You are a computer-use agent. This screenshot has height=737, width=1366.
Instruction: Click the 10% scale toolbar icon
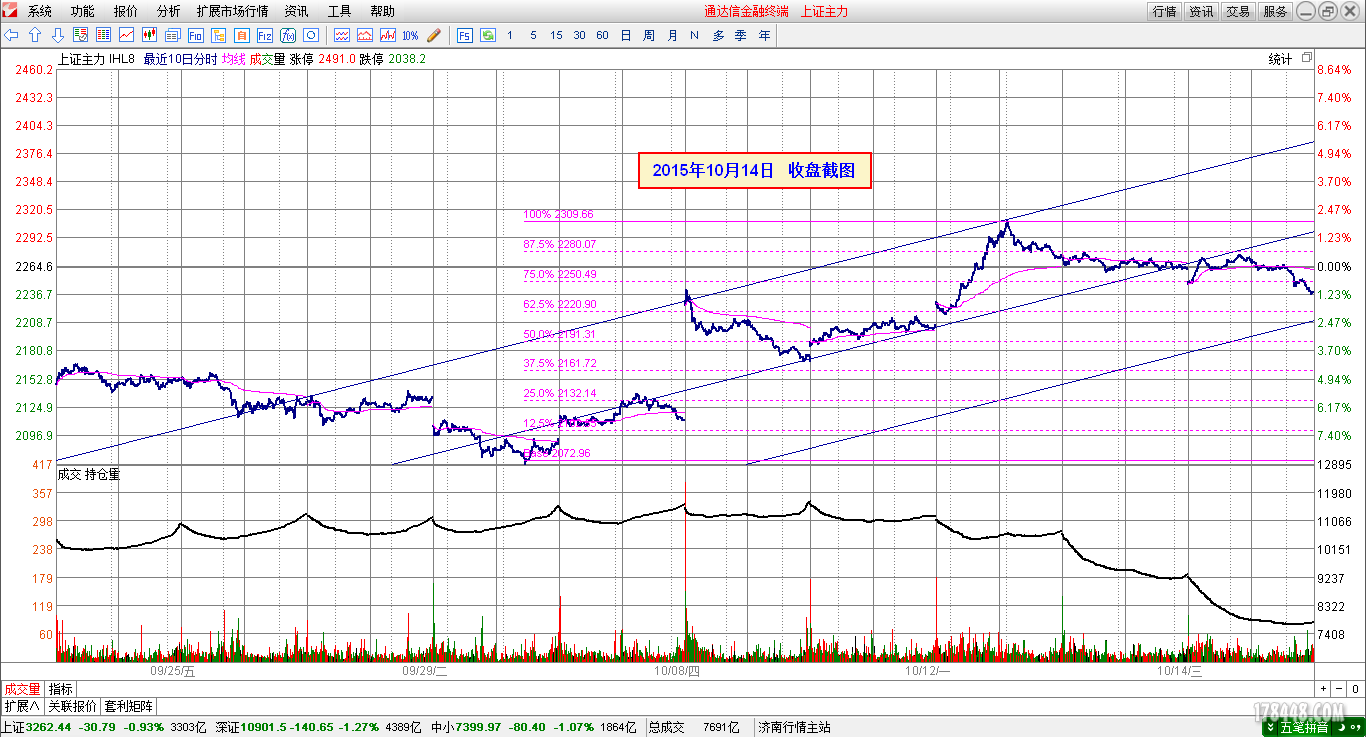pyautogui.click(x=410, y=35)
